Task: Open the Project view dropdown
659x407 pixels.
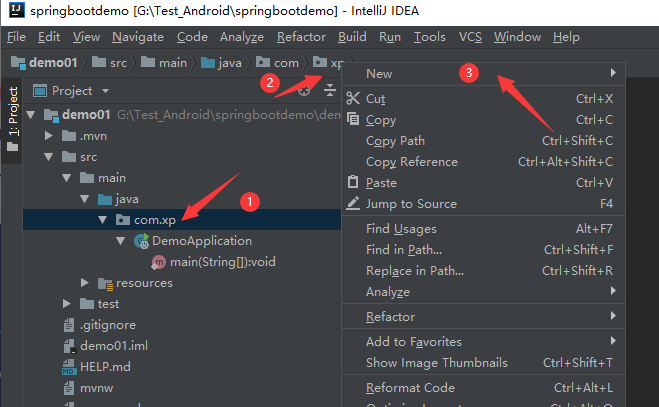Action: 105,91
